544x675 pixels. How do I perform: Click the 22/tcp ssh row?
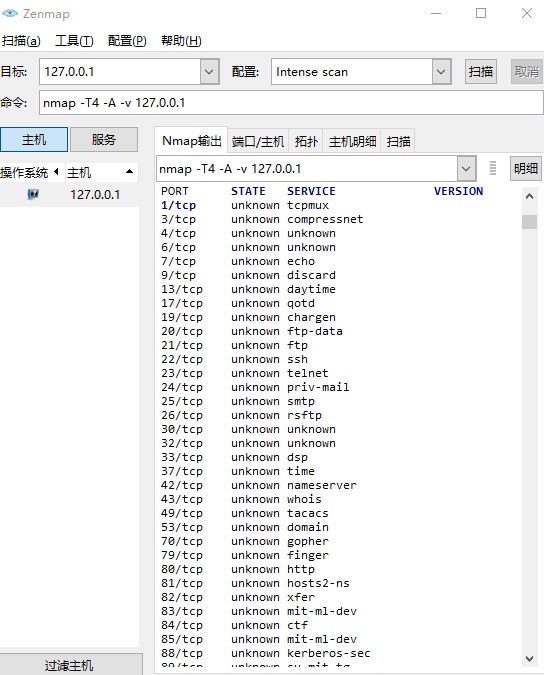[x=235, y=359]
